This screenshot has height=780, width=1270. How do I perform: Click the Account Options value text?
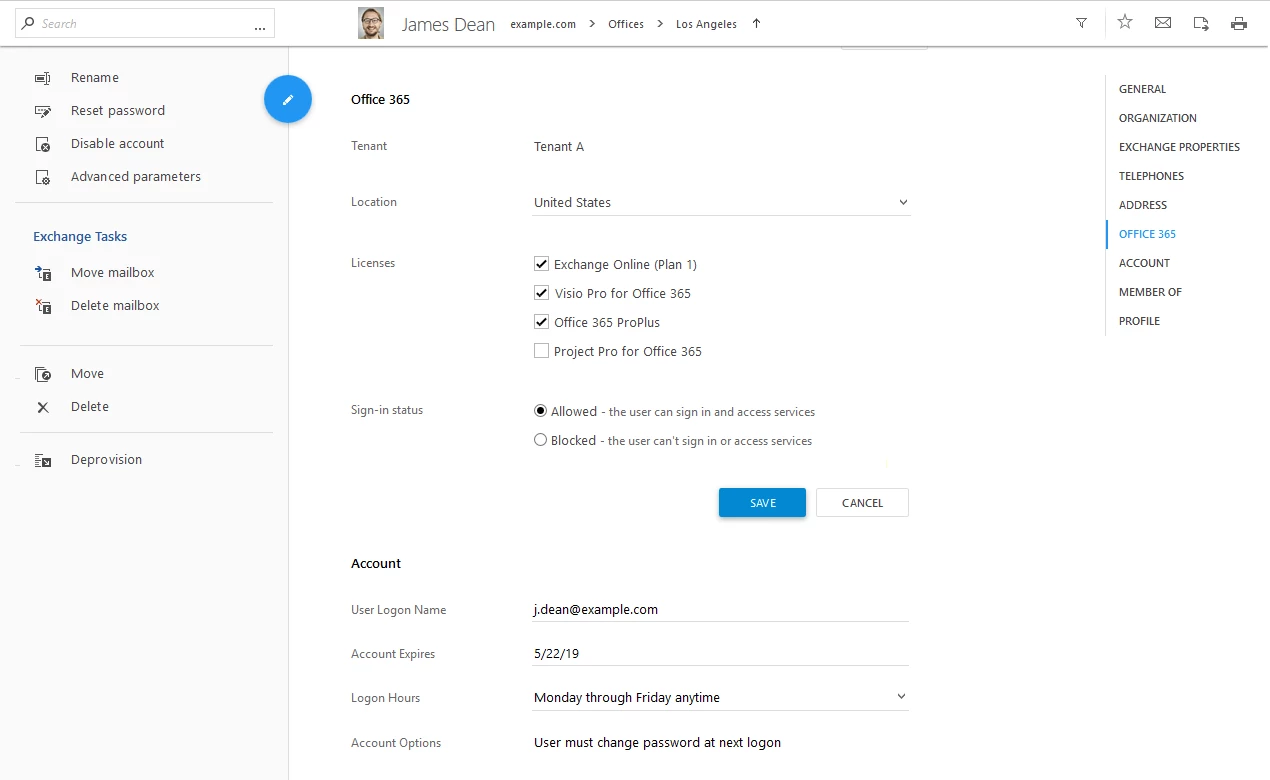point(657,742)
